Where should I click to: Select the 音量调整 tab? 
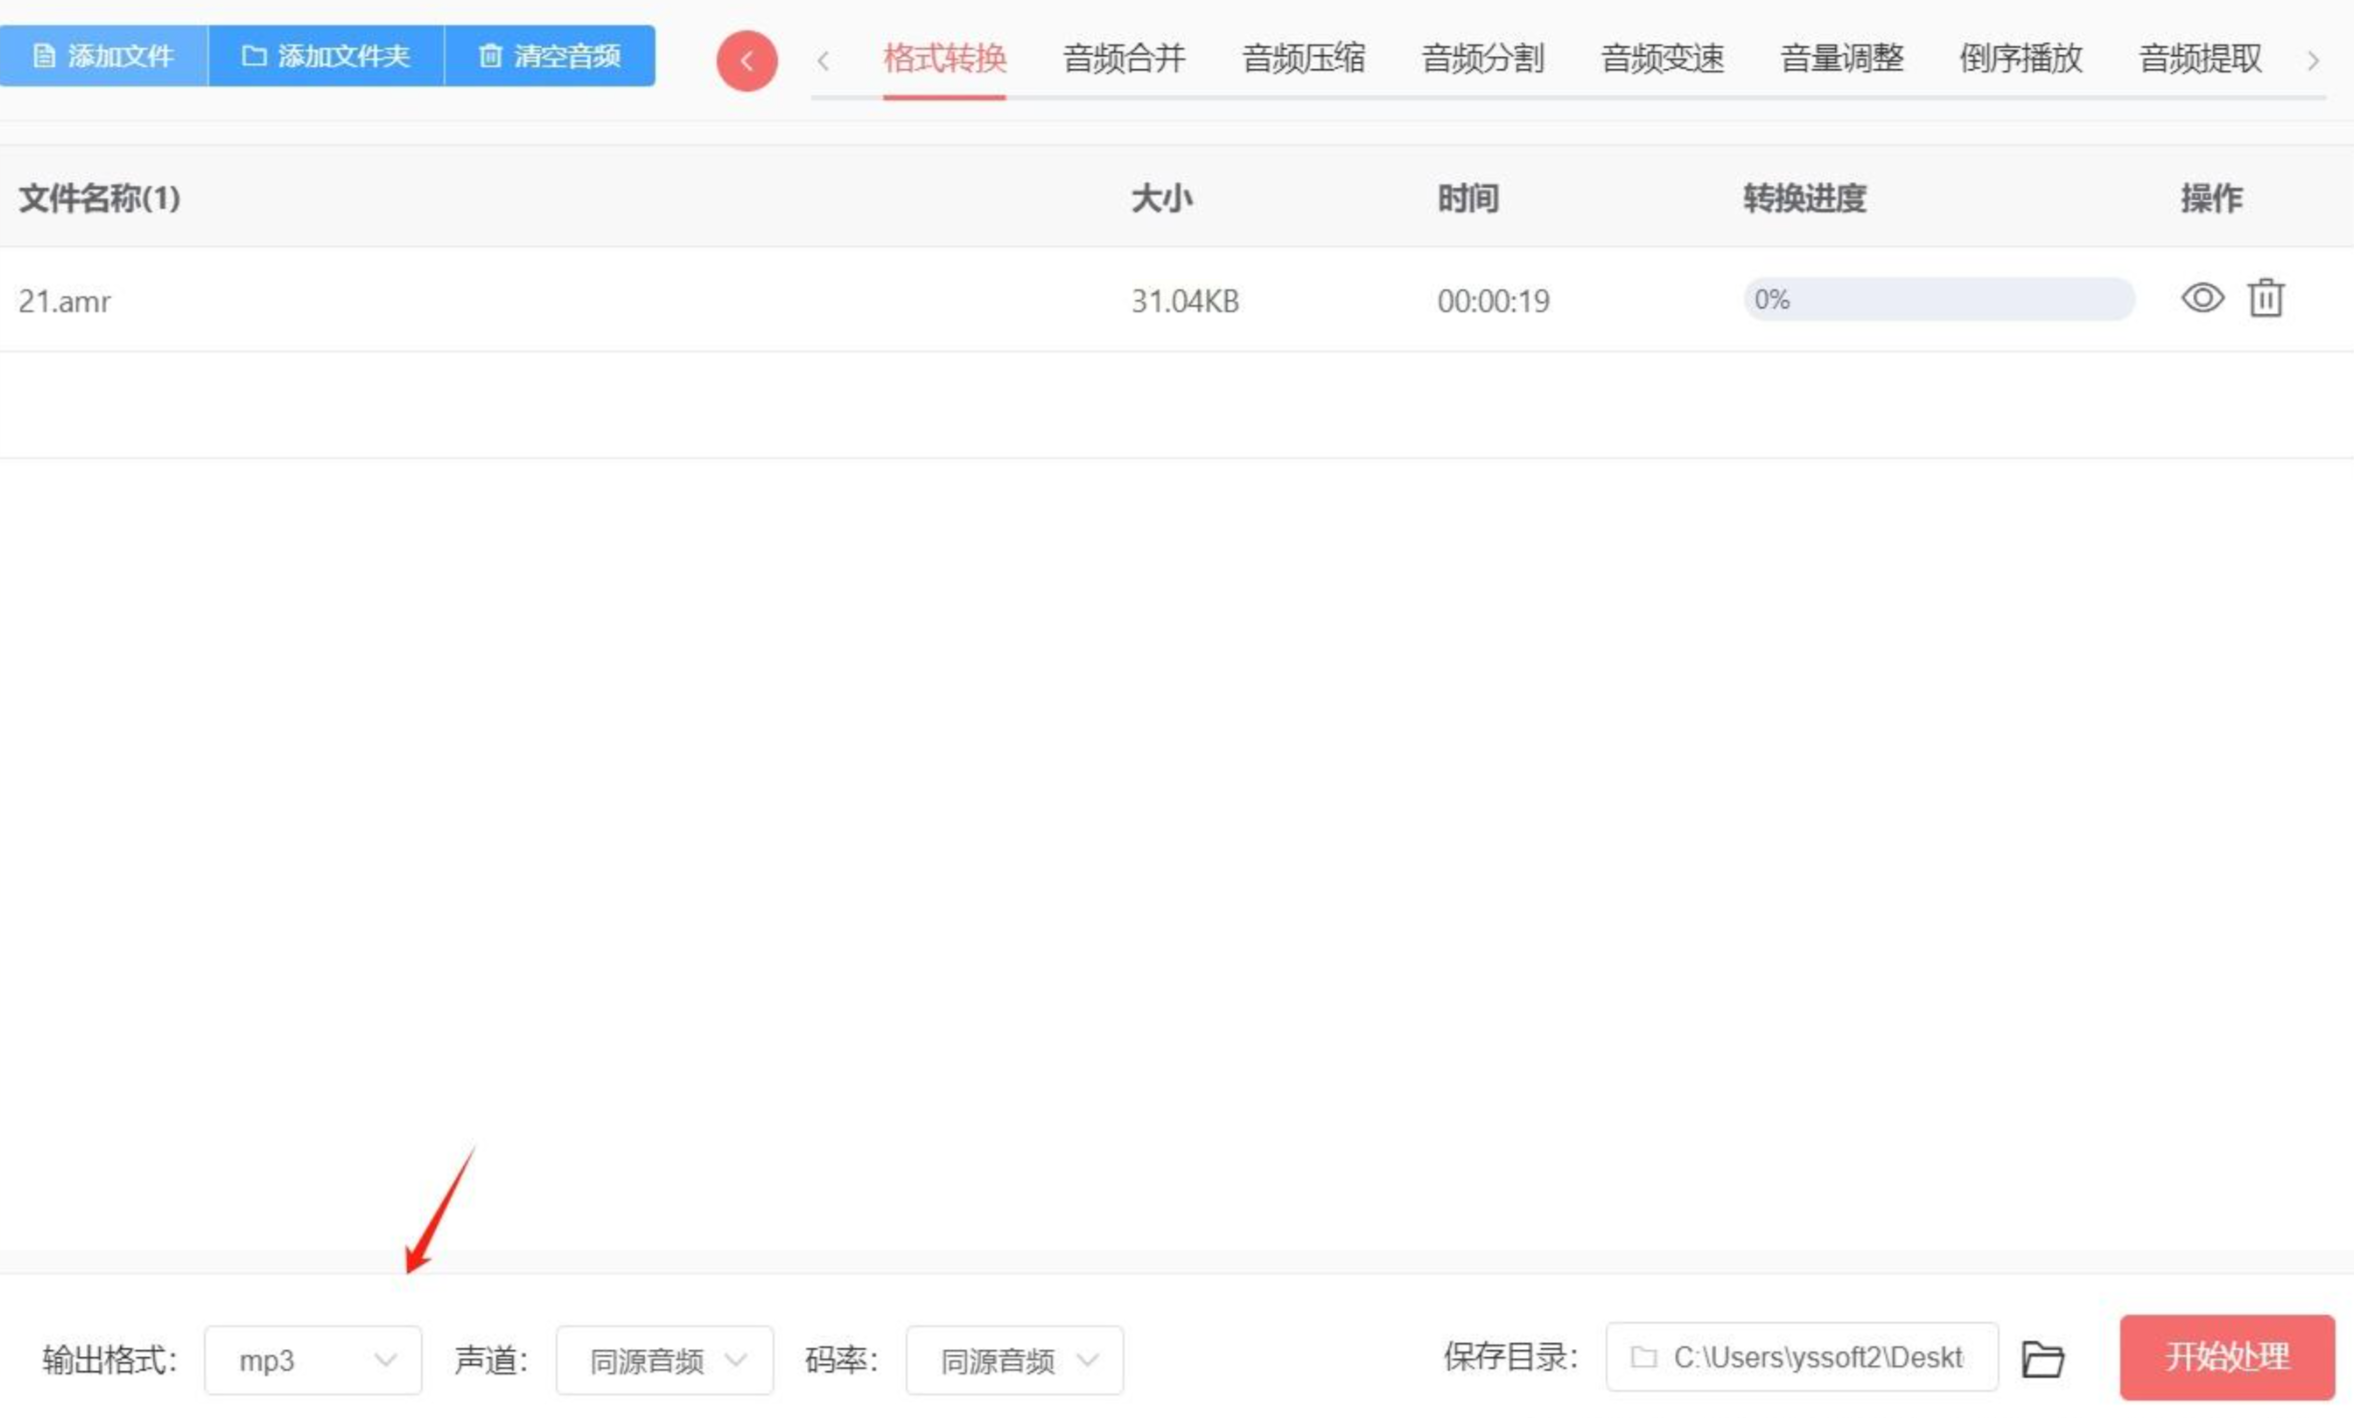point(1841,59)
